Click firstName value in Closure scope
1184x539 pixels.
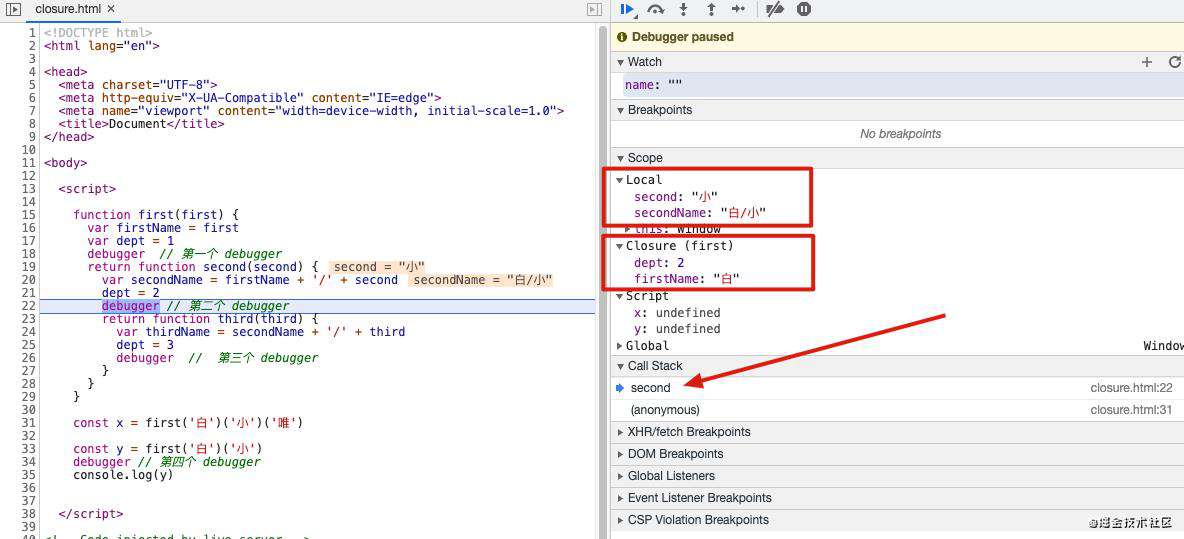tap(726, 279)
